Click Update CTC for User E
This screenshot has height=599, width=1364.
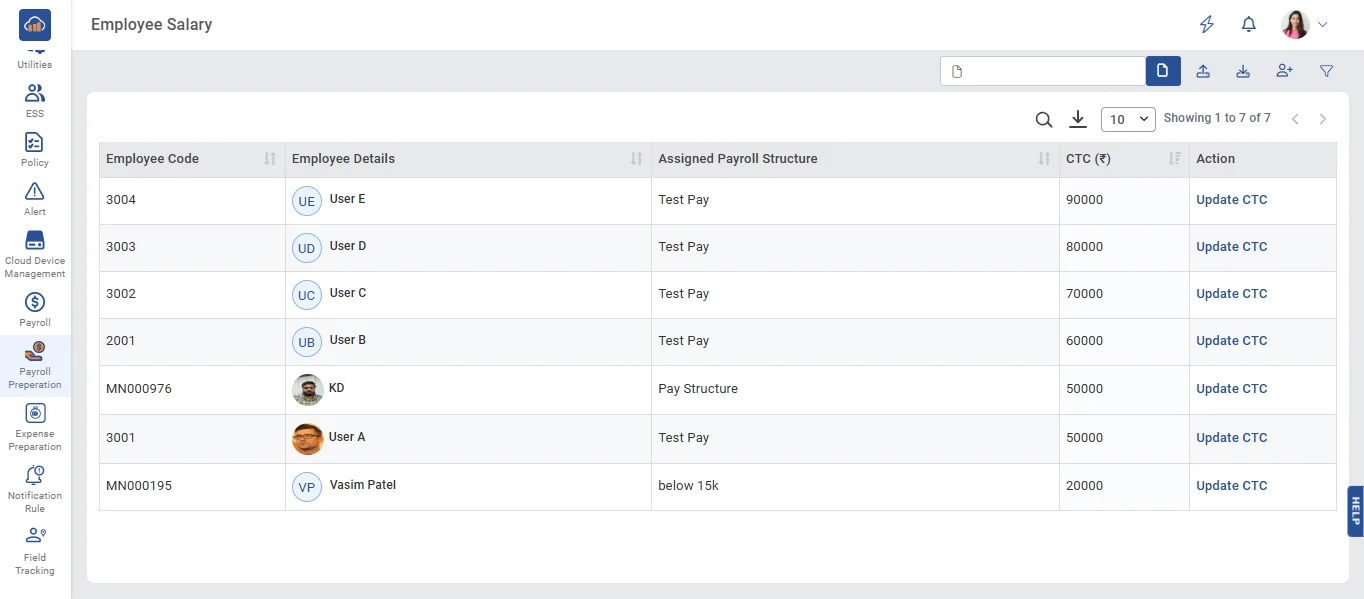(x=1231, y=200)
